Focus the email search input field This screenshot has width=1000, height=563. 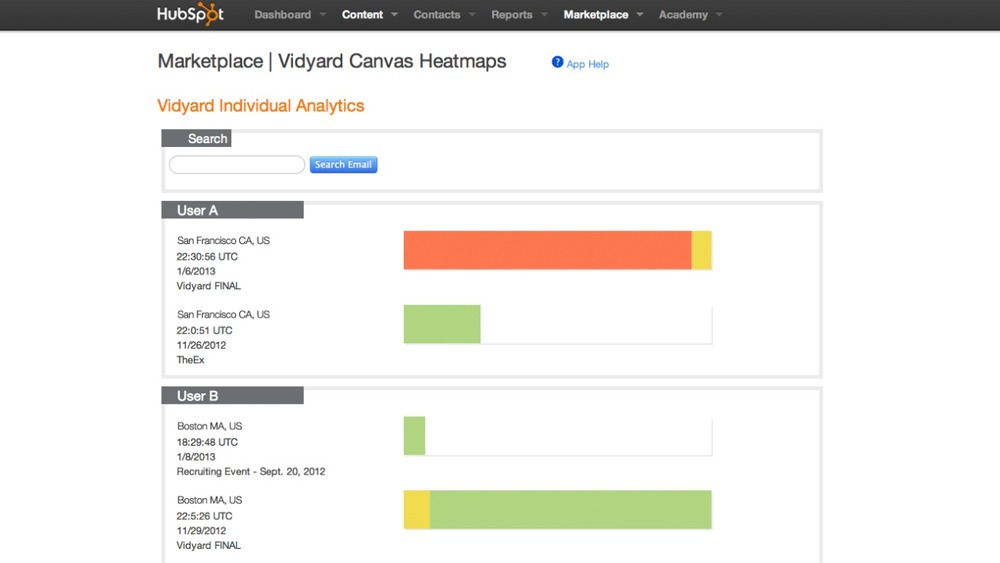[x=237, y=165]
